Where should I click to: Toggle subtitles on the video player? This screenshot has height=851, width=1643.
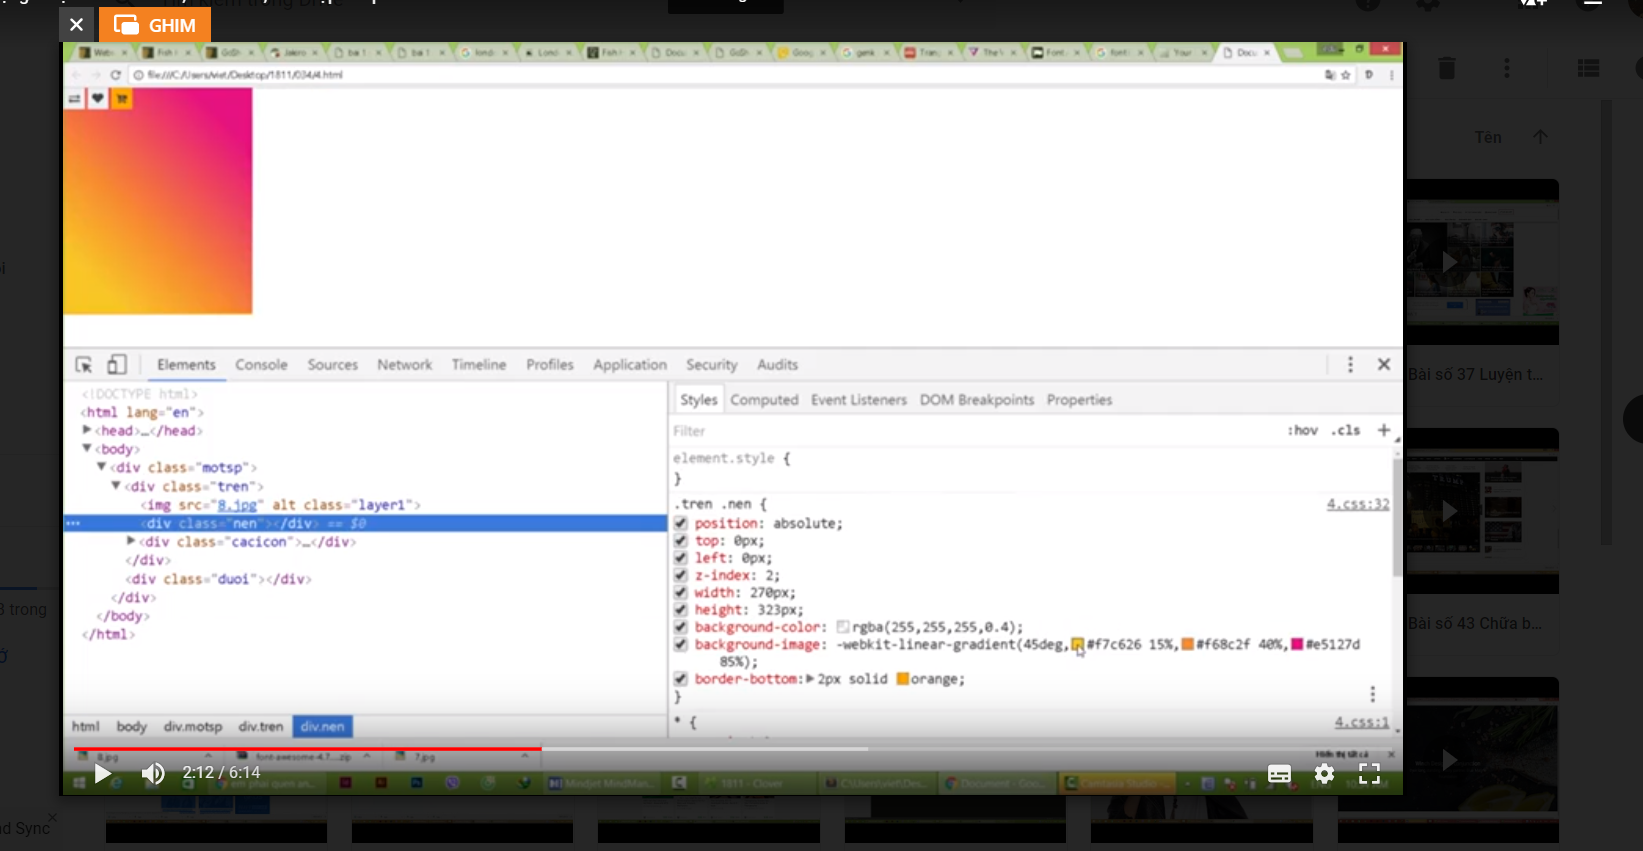click(1279, 773)
